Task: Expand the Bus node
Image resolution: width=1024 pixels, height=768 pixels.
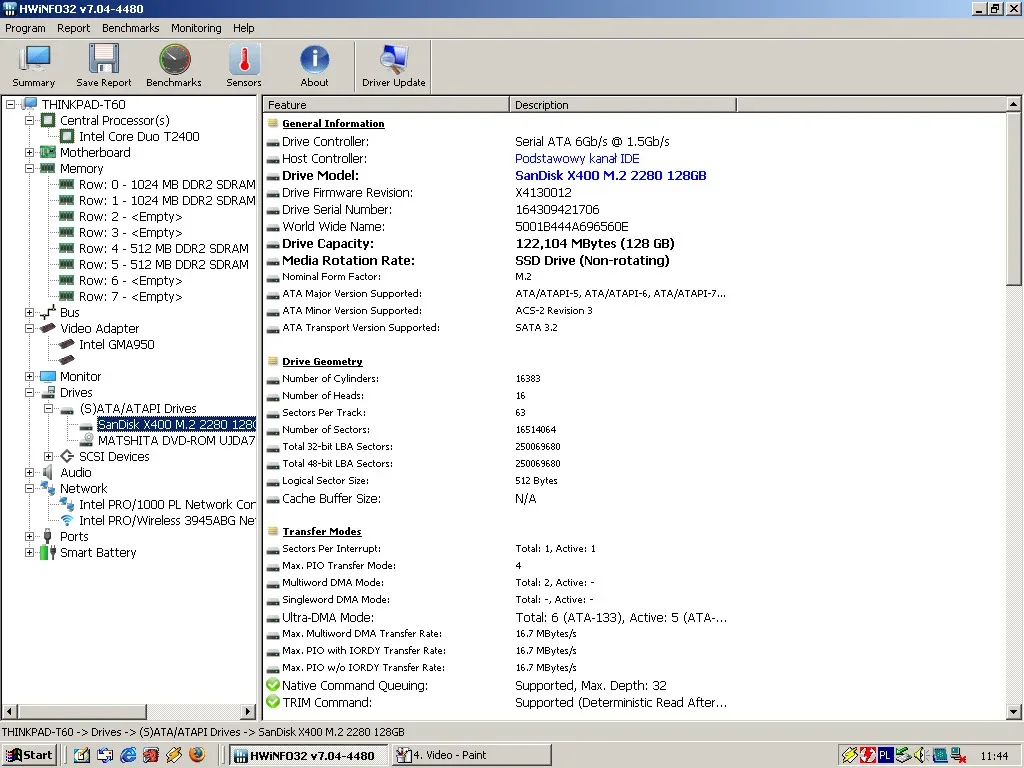Action: tap(29, 312)
